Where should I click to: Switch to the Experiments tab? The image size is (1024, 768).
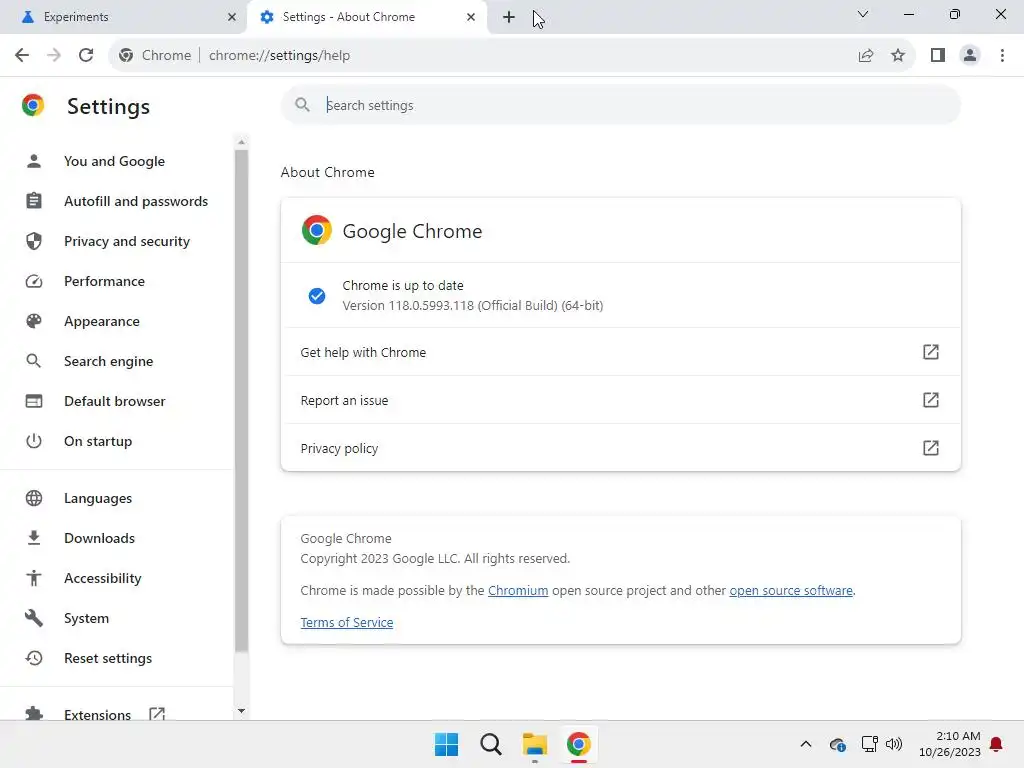click(x=123, y=17)
